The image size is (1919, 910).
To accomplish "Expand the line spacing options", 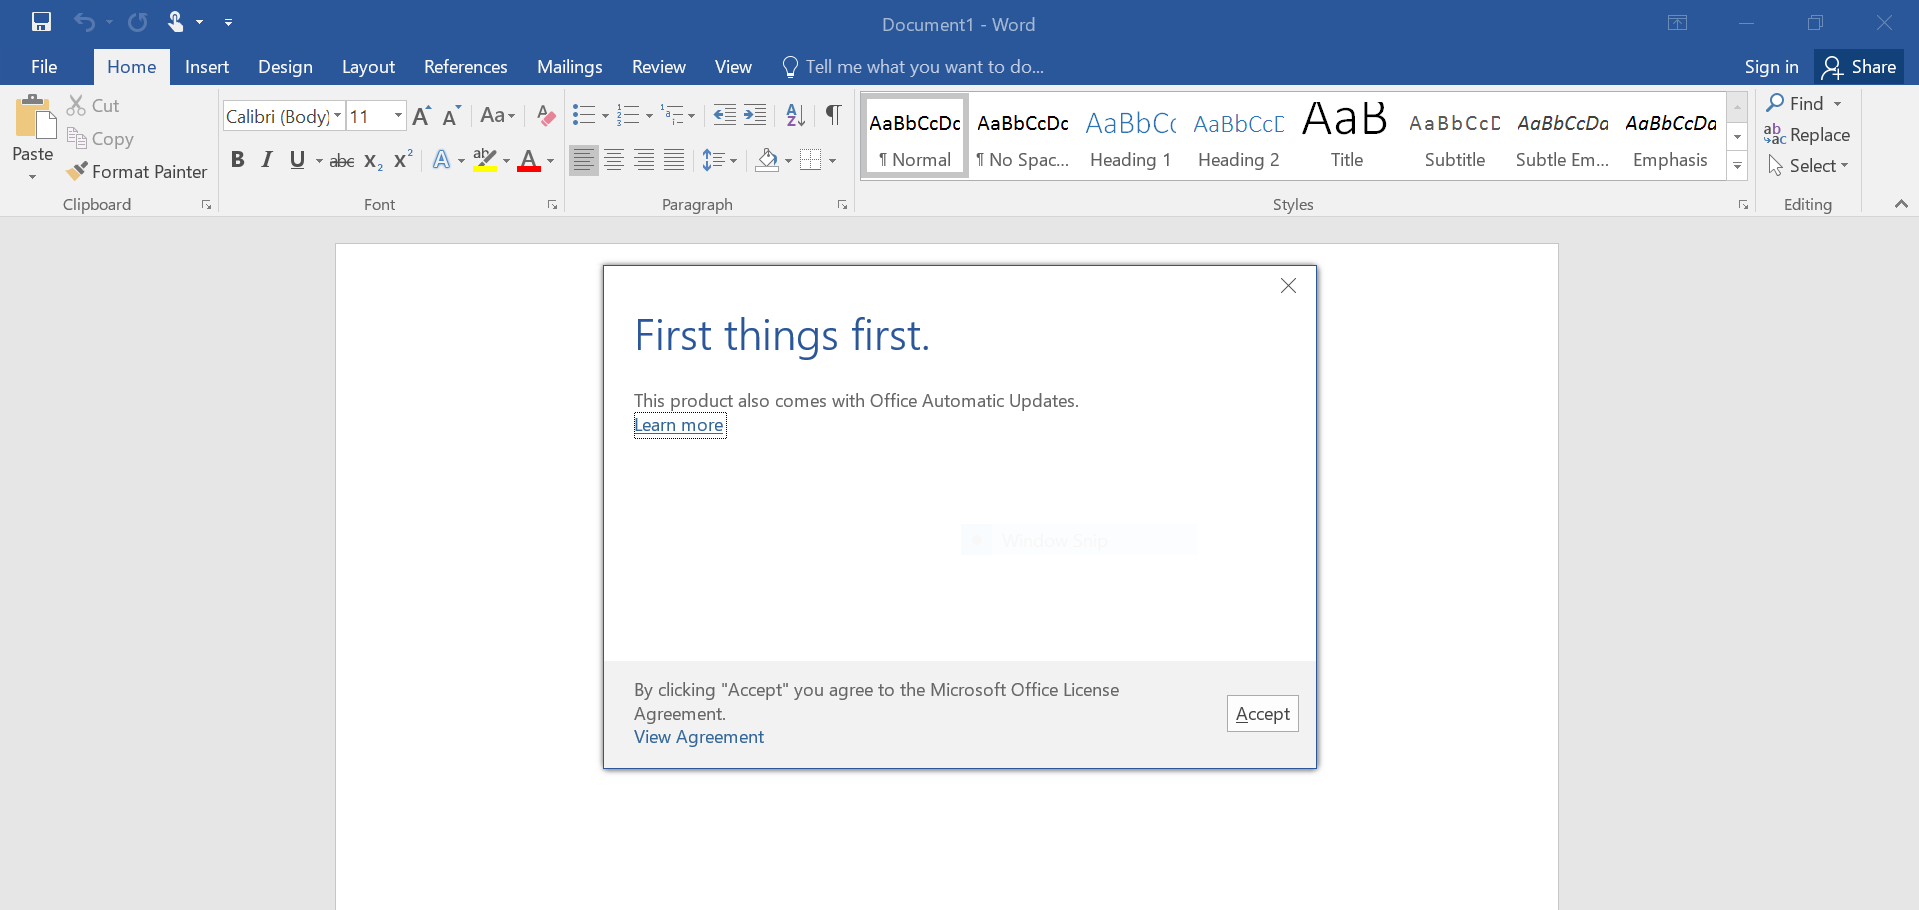I will [x=733, y=159].
